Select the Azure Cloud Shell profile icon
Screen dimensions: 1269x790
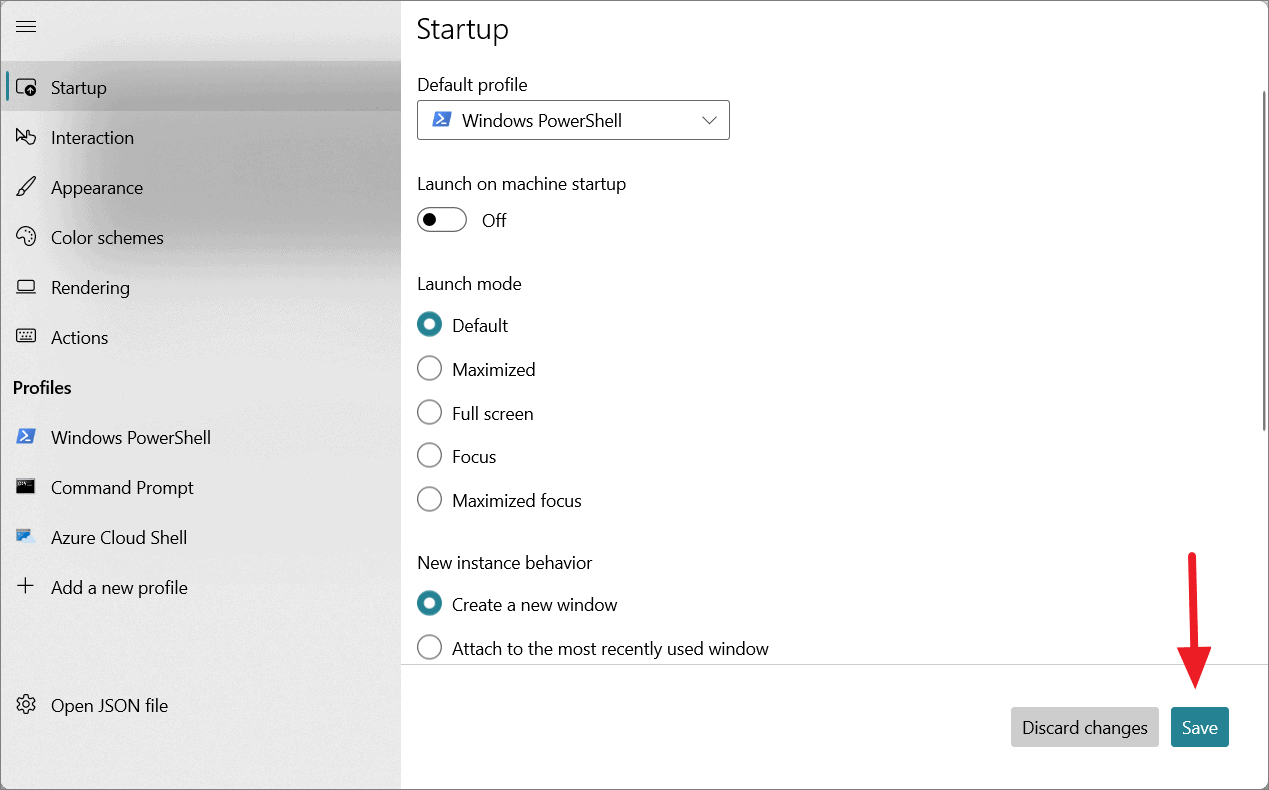pyautogui.click(x=27, y=537)
